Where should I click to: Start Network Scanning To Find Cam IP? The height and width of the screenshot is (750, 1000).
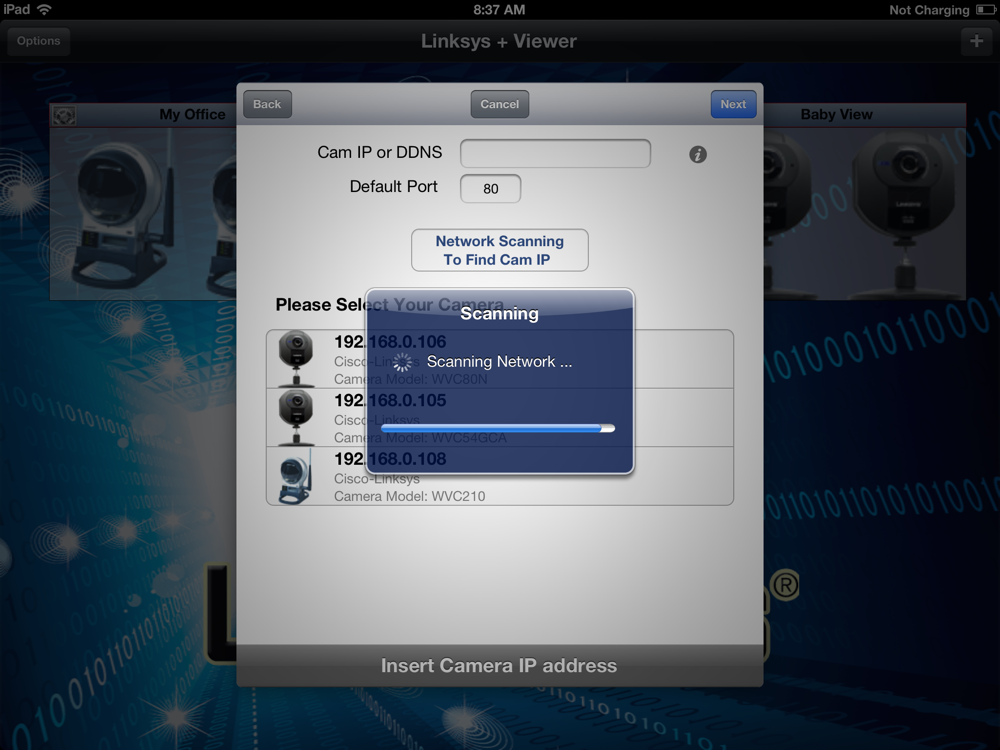499,250
